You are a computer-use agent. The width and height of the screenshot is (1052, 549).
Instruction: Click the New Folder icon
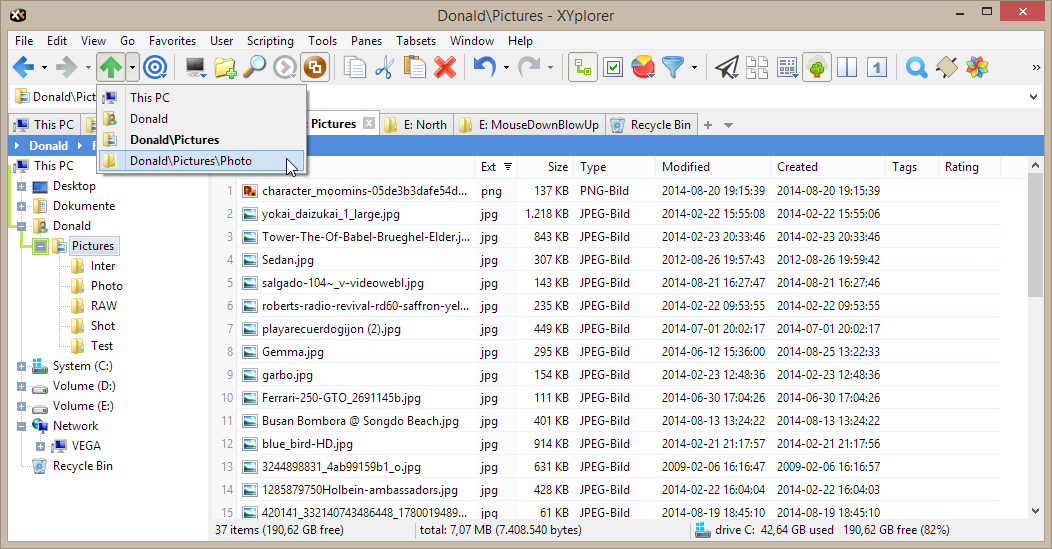coord(225,68)
